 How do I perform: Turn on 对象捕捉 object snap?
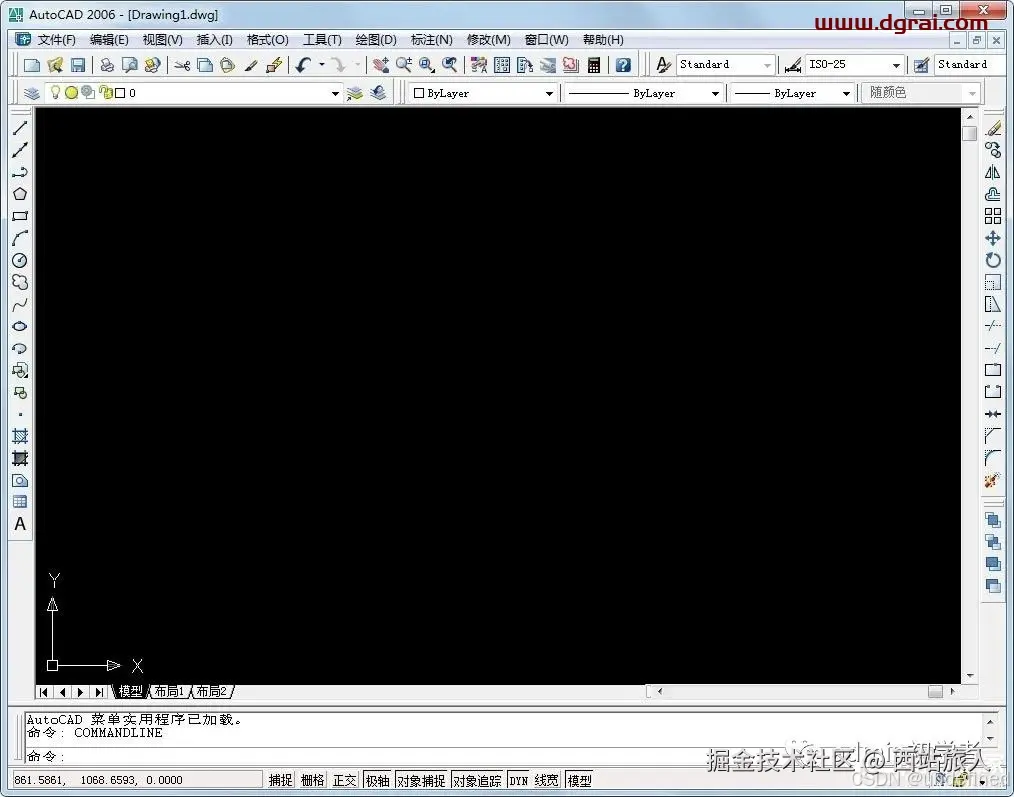pyautogui.click(x=422, y=780)
